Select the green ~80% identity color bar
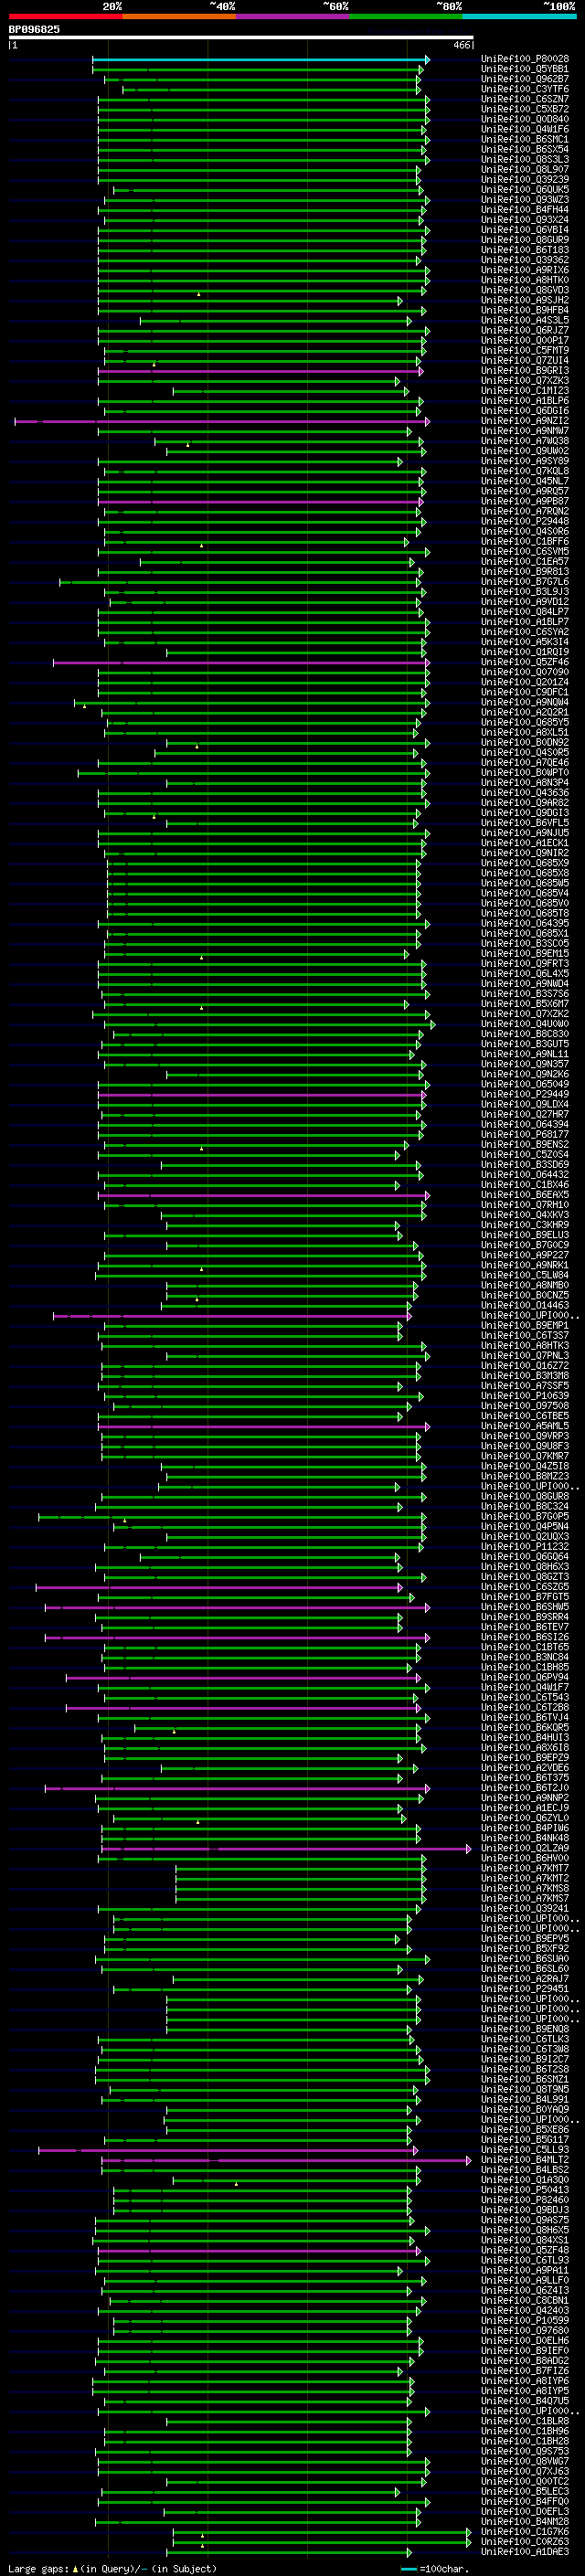This screenshot has width=585, height=2576. (406, 16)
